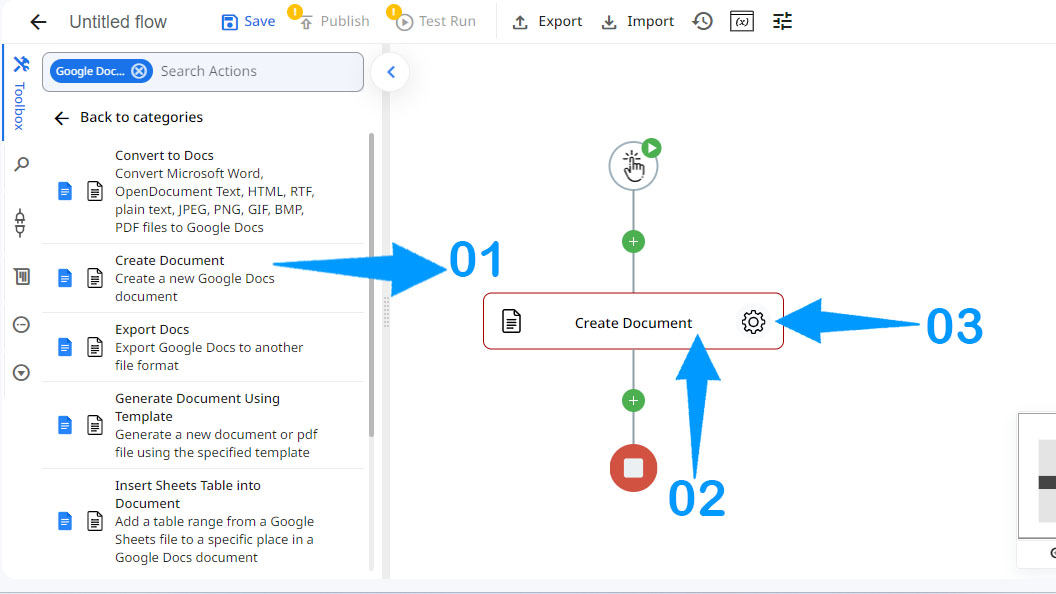
Task: Open version history clock icon
Action: 702,22
